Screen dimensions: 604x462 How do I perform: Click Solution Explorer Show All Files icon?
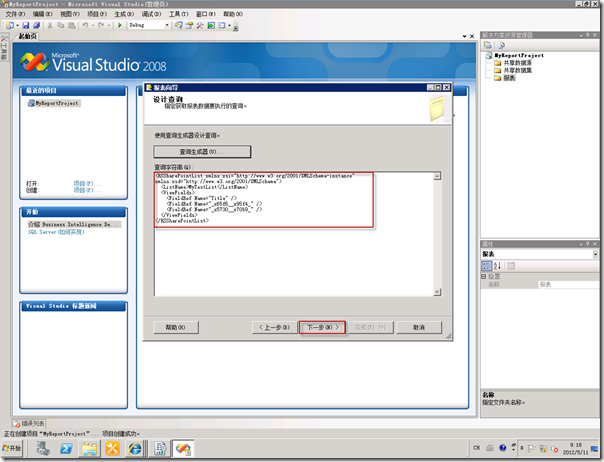[501, 45]
